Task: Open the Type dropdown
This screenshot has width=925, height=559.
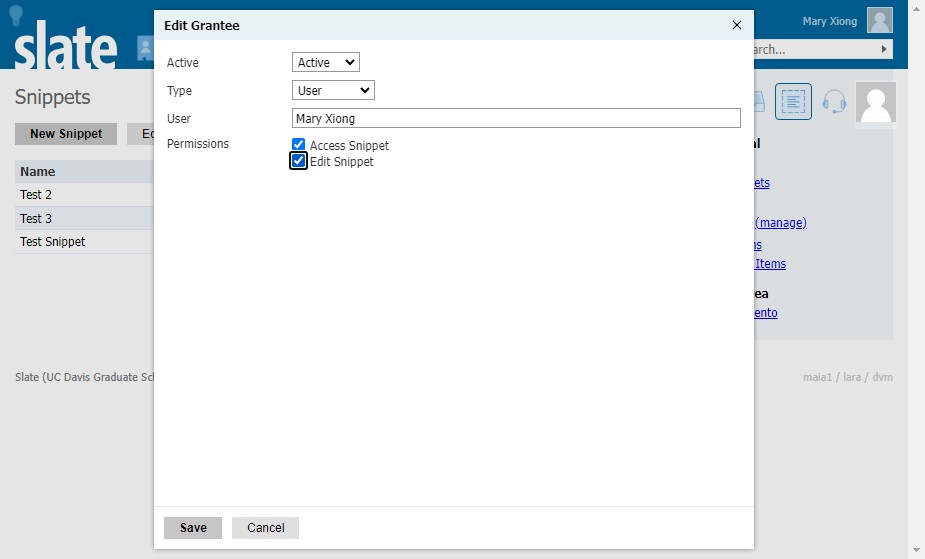Action: click(x=333, y=90)
